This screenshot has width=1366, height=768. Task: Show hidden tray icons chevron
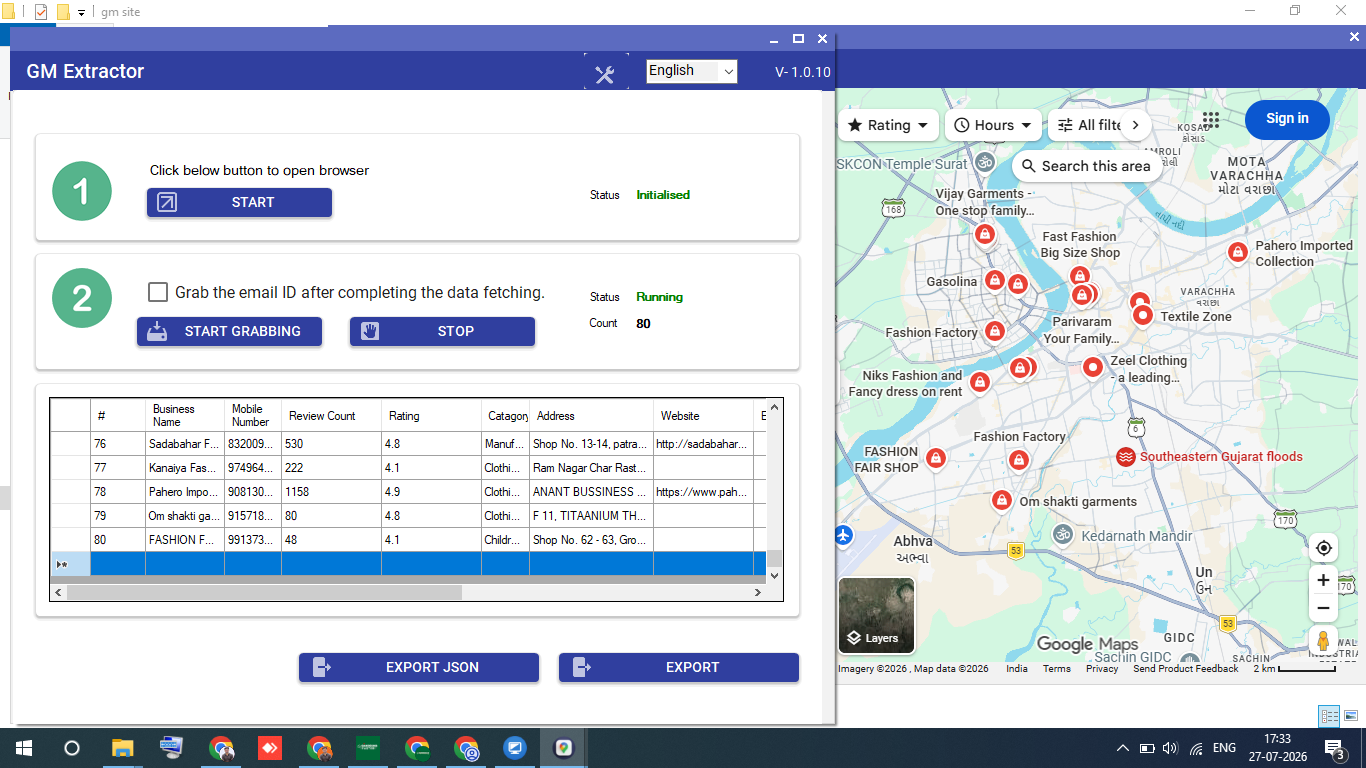click(x=1122, y=748)
